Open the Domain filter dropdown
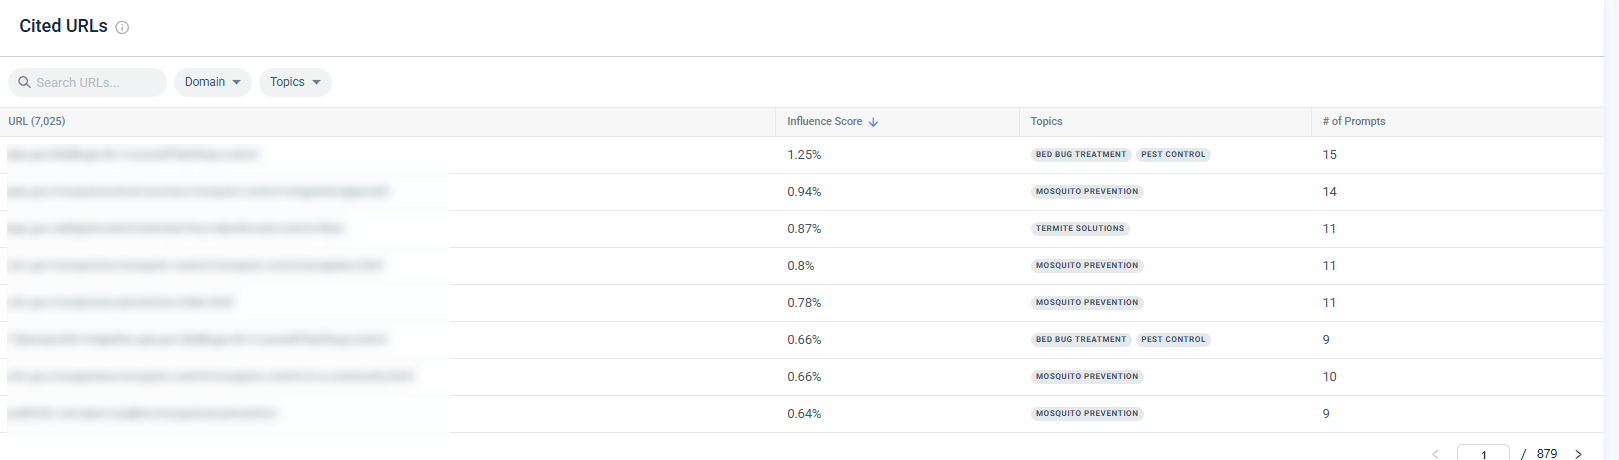This screenshot has width=1619, height=460. [212, 82]
